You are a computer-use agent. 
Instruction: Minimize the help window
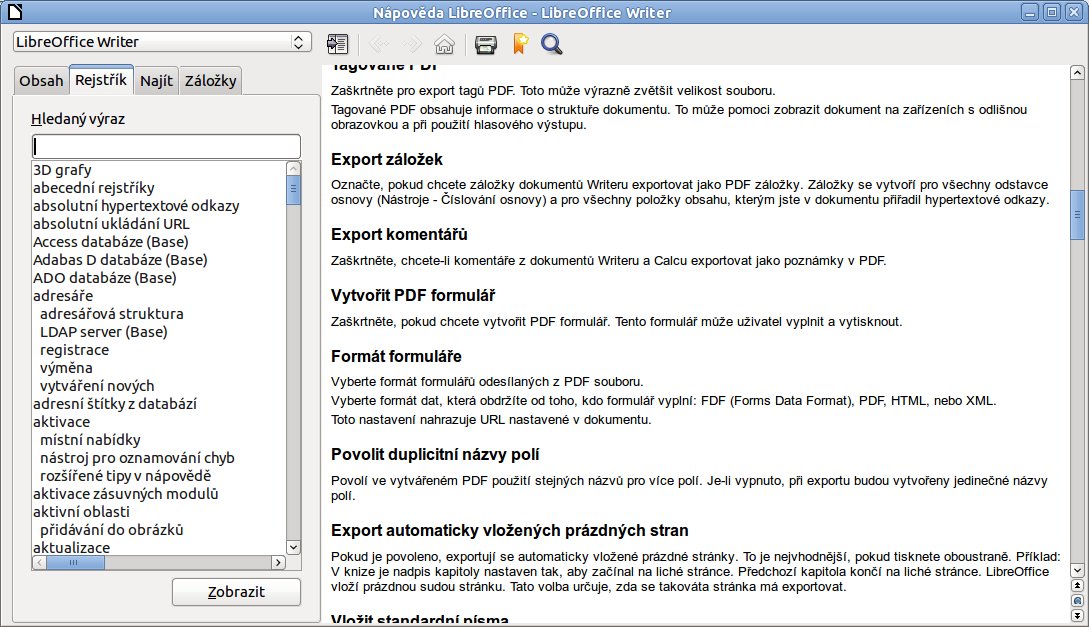pyautogui.click(x=1030, y=12)
